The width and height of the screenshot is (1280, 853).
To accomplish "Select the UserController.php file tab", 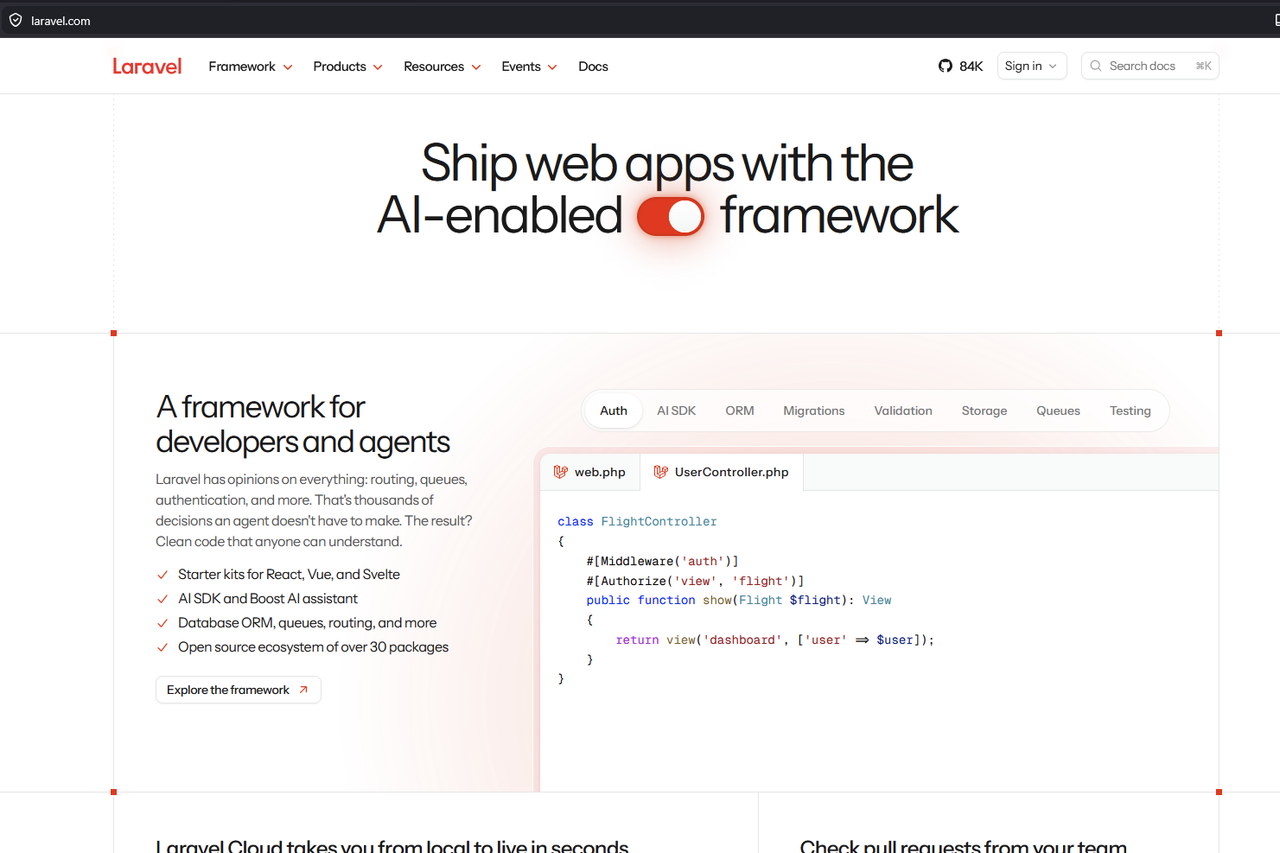I will click(721, 472).
